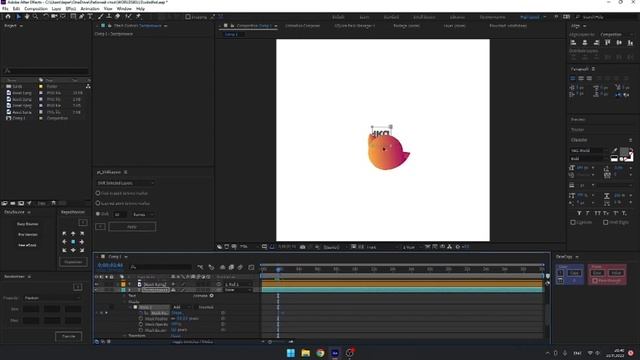Switch to the Animation Composer tab
The image size is (640, 360).
302,26
